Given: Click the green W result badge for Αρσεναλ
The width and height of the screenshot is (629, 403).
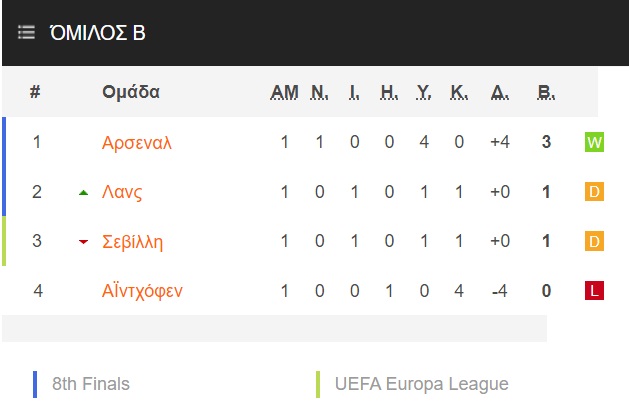Looking at the screenshot, I should [594, 142].
